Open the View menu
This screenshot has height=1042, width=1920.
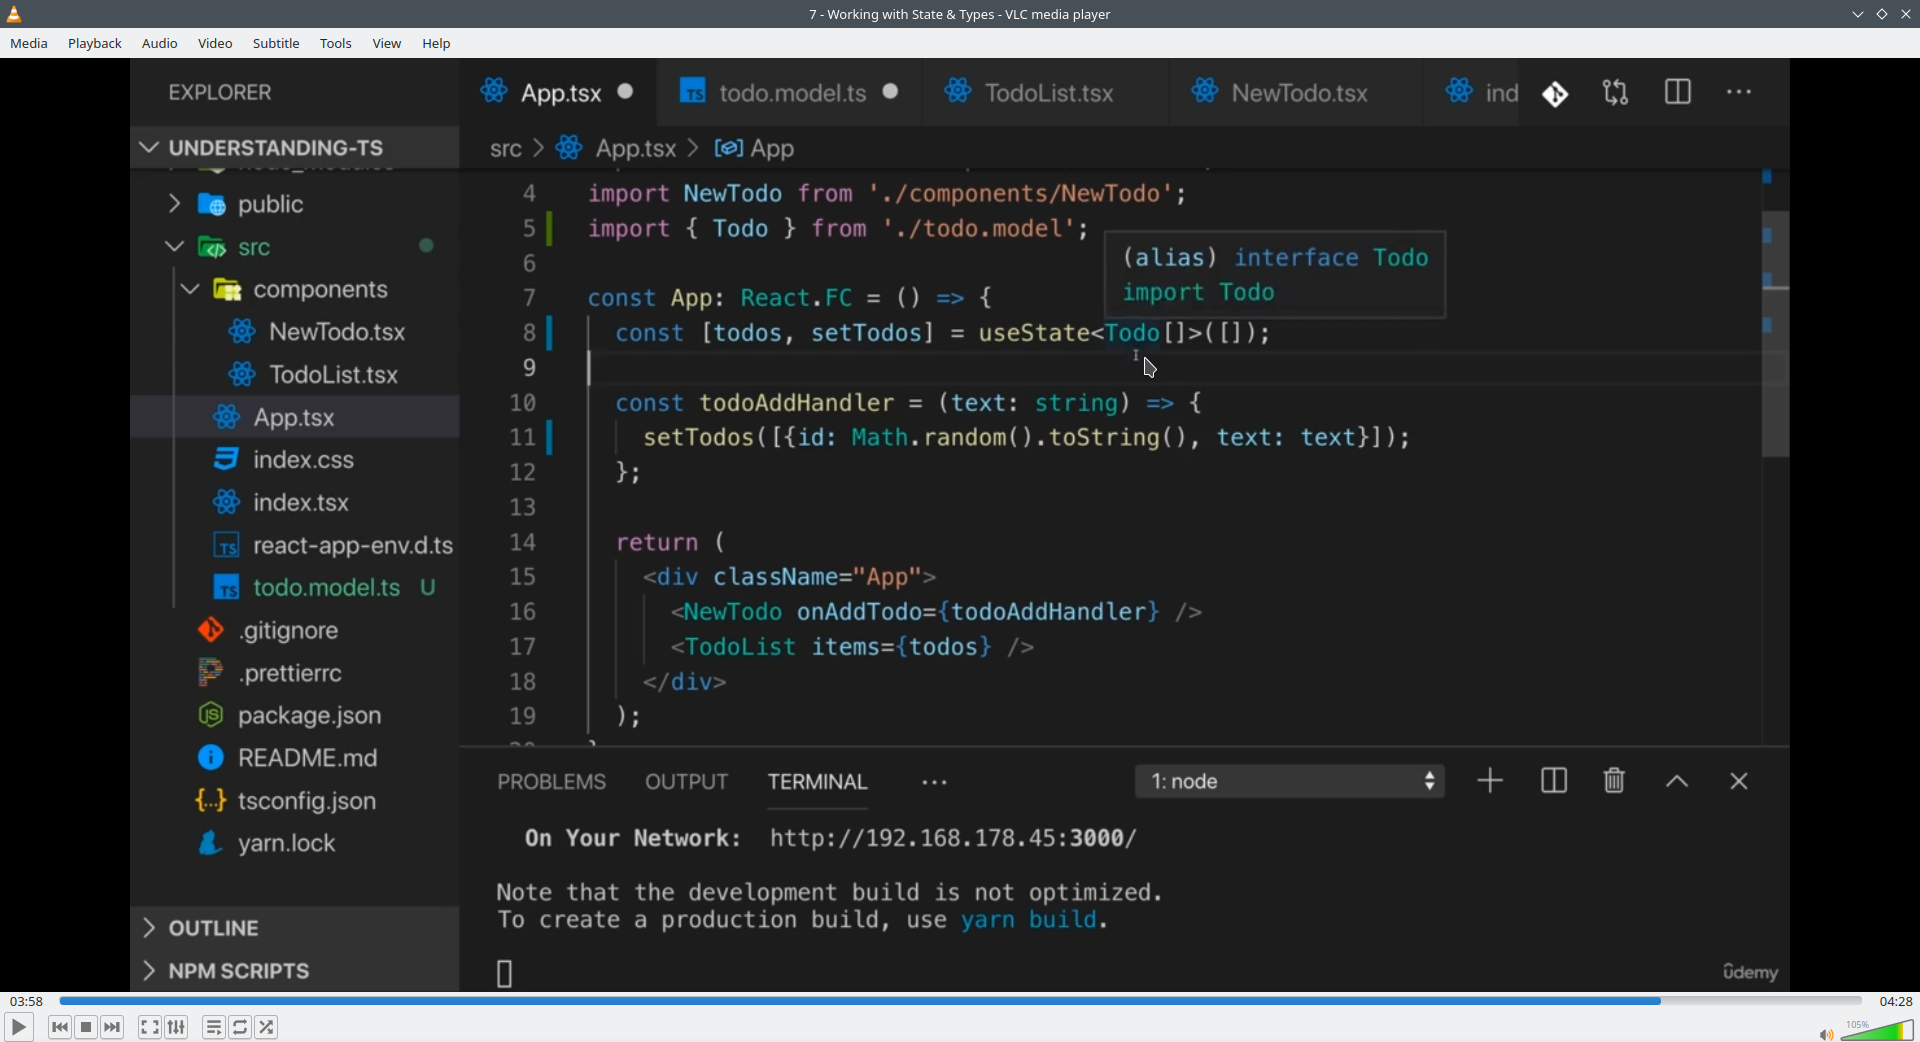tap(387, 44)
